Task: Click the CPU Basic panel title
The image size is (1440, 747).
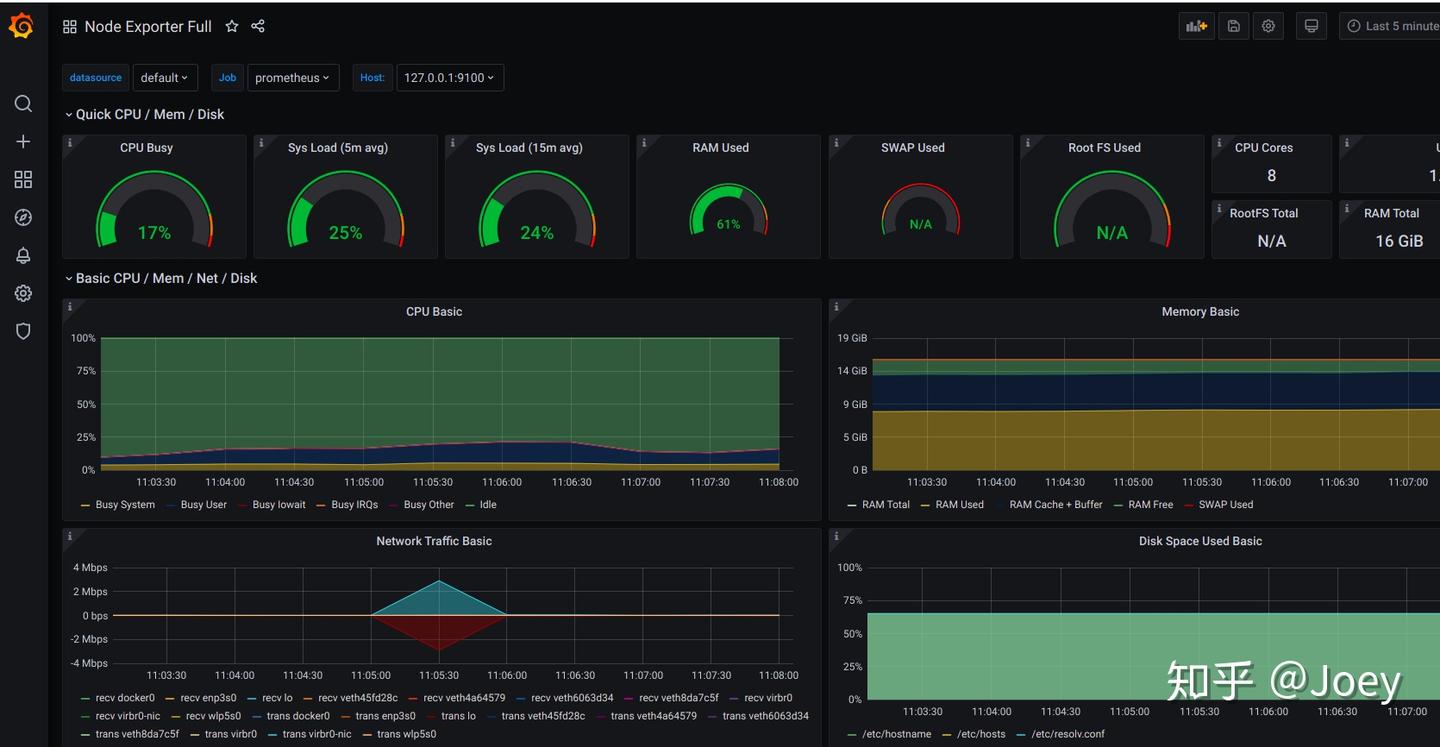Action: pyautogui.click(x=434, y=312)
